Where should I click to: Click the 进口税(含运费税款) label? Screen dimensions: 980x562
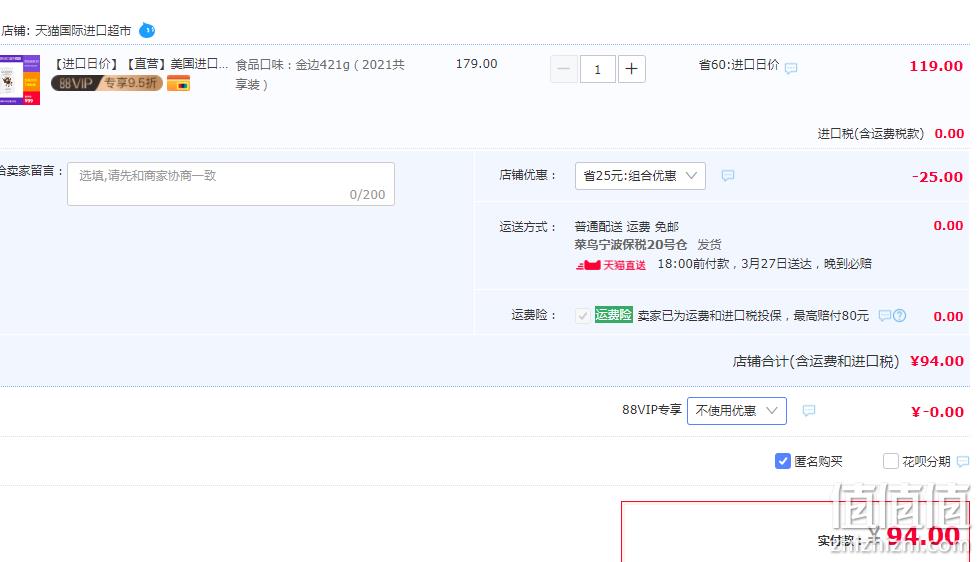click(x=871, y=133)
